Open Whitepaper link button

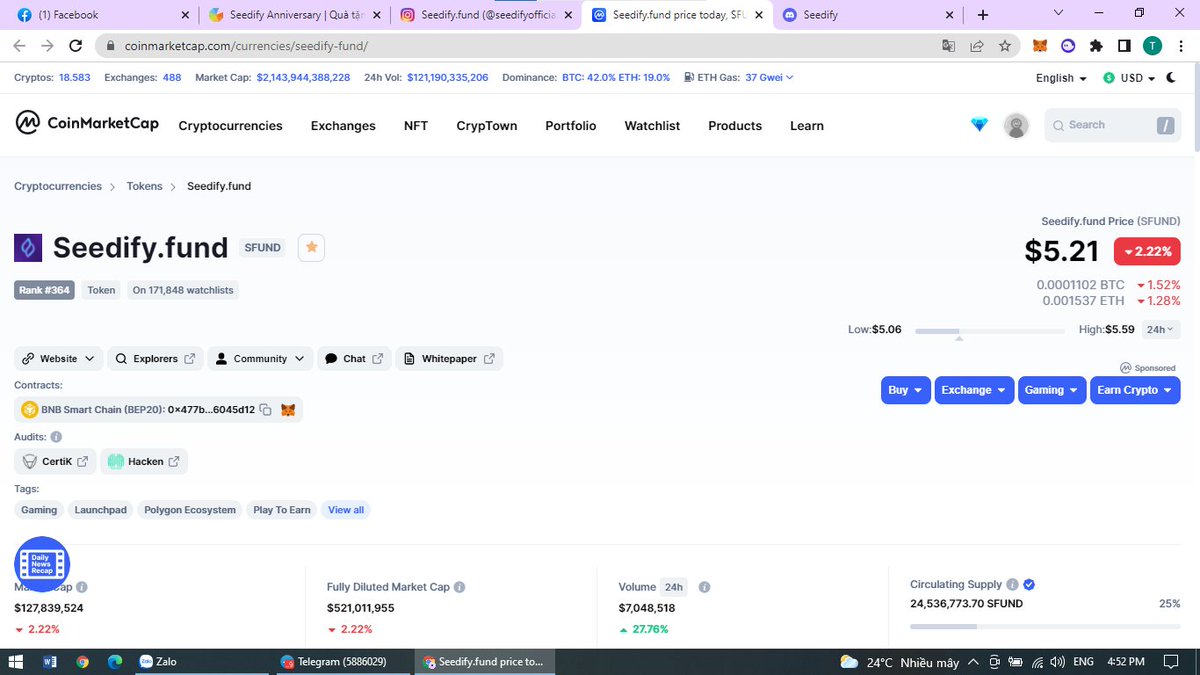(x=449, y=358)
